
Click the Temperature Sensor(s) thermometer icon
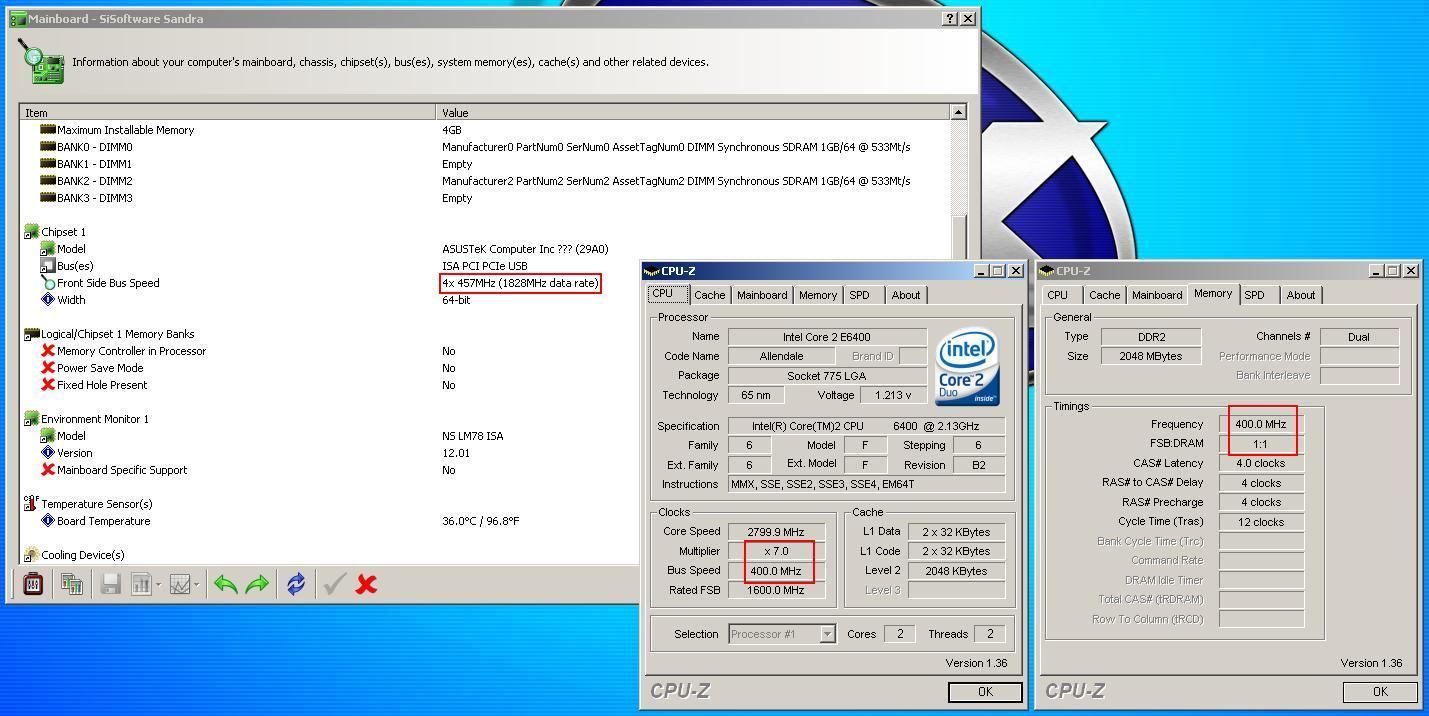[x=31, y=504]
